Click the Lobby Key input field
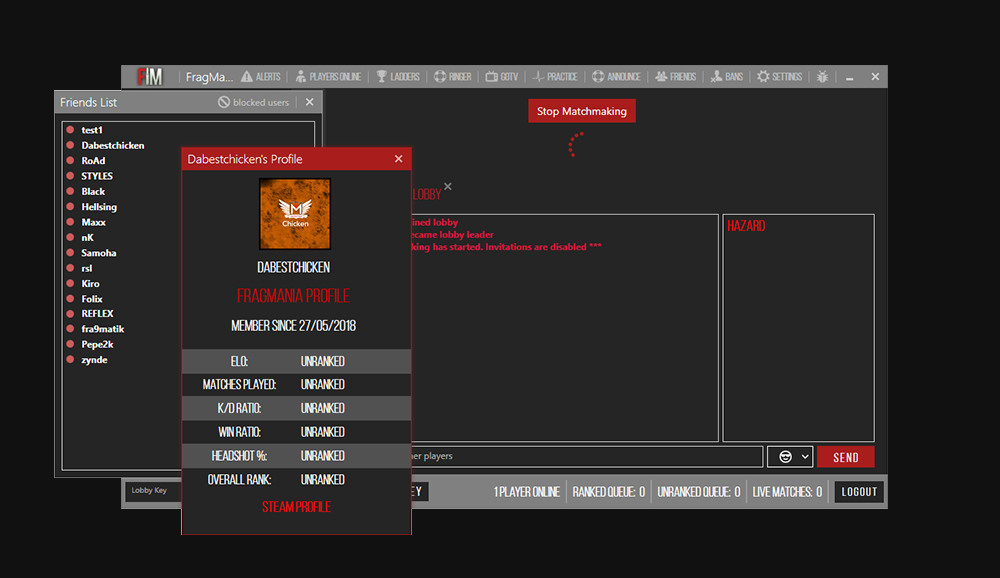Screen dimensions: 1000x578 click(155, 491)
